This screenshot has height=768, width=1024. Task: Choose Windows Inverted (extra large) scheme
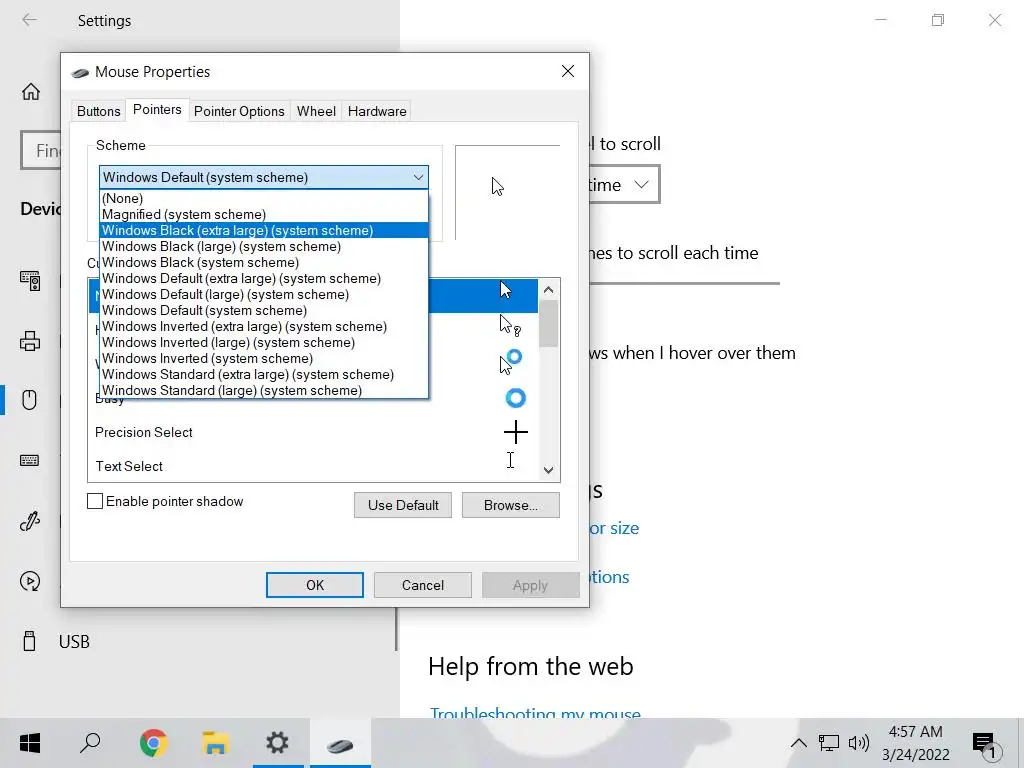click(264, 327)
